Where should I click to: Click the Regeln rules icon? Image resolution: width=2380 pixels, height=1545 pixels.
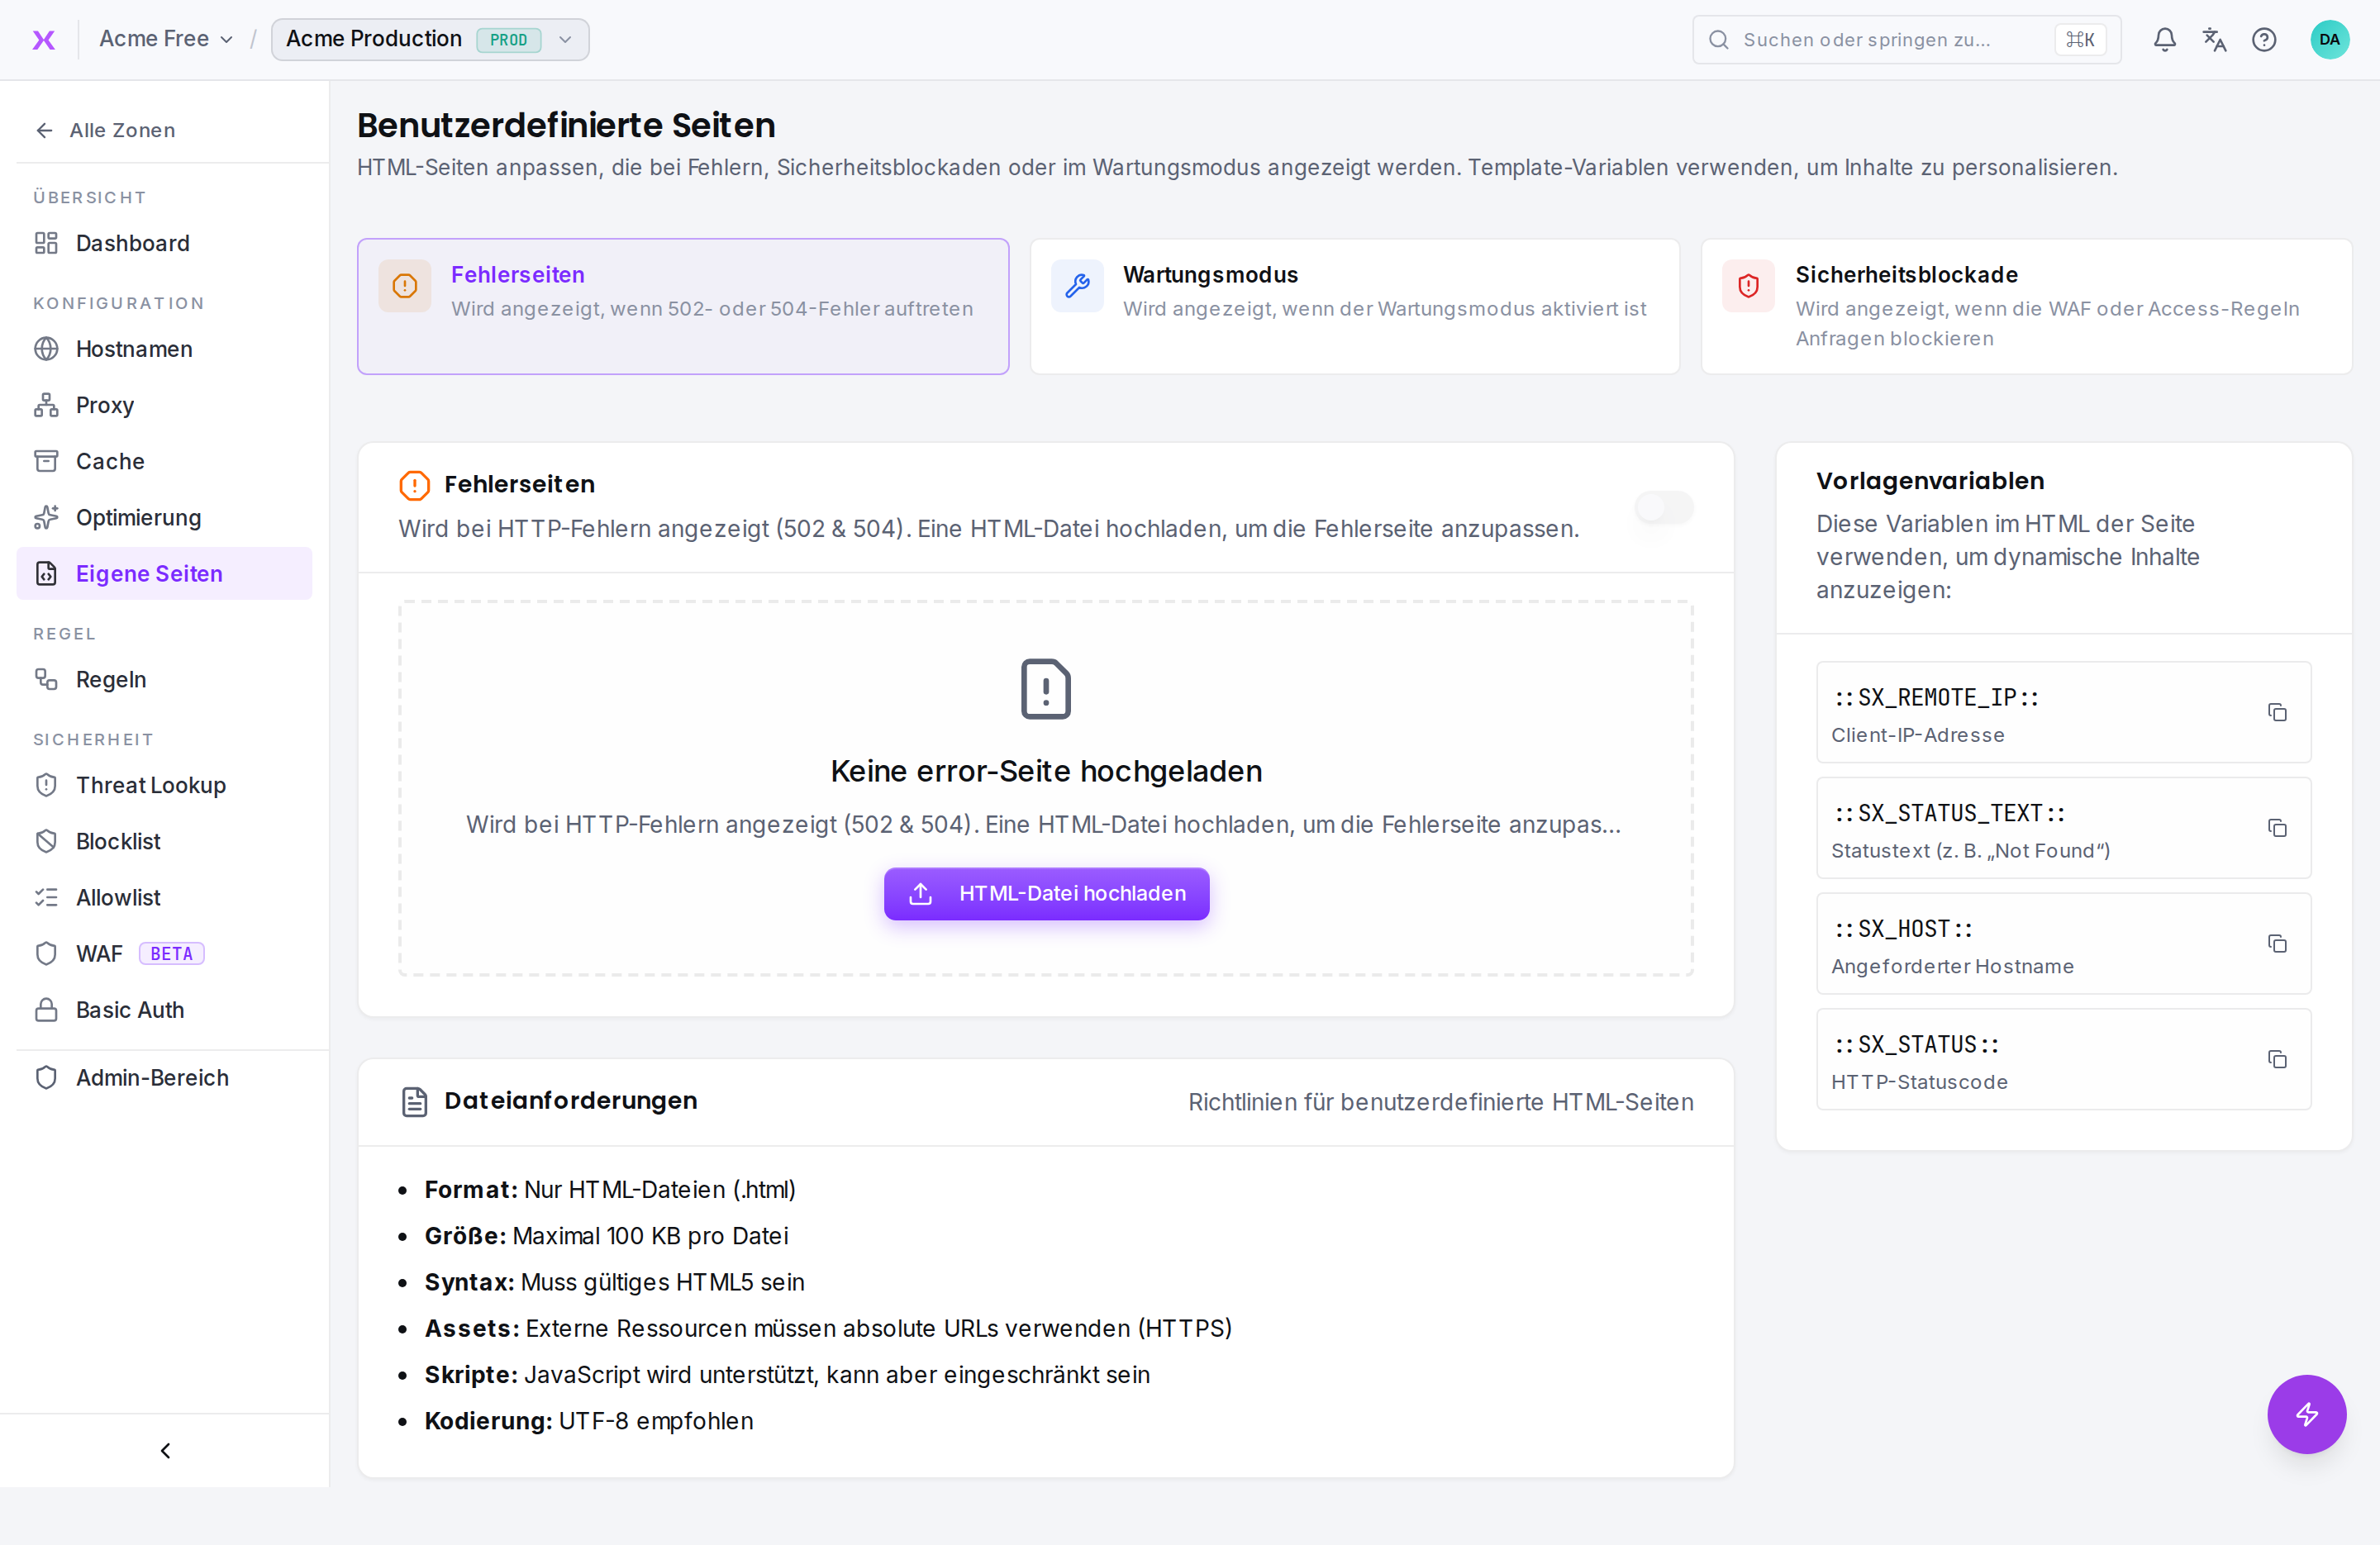coord(46,679)
